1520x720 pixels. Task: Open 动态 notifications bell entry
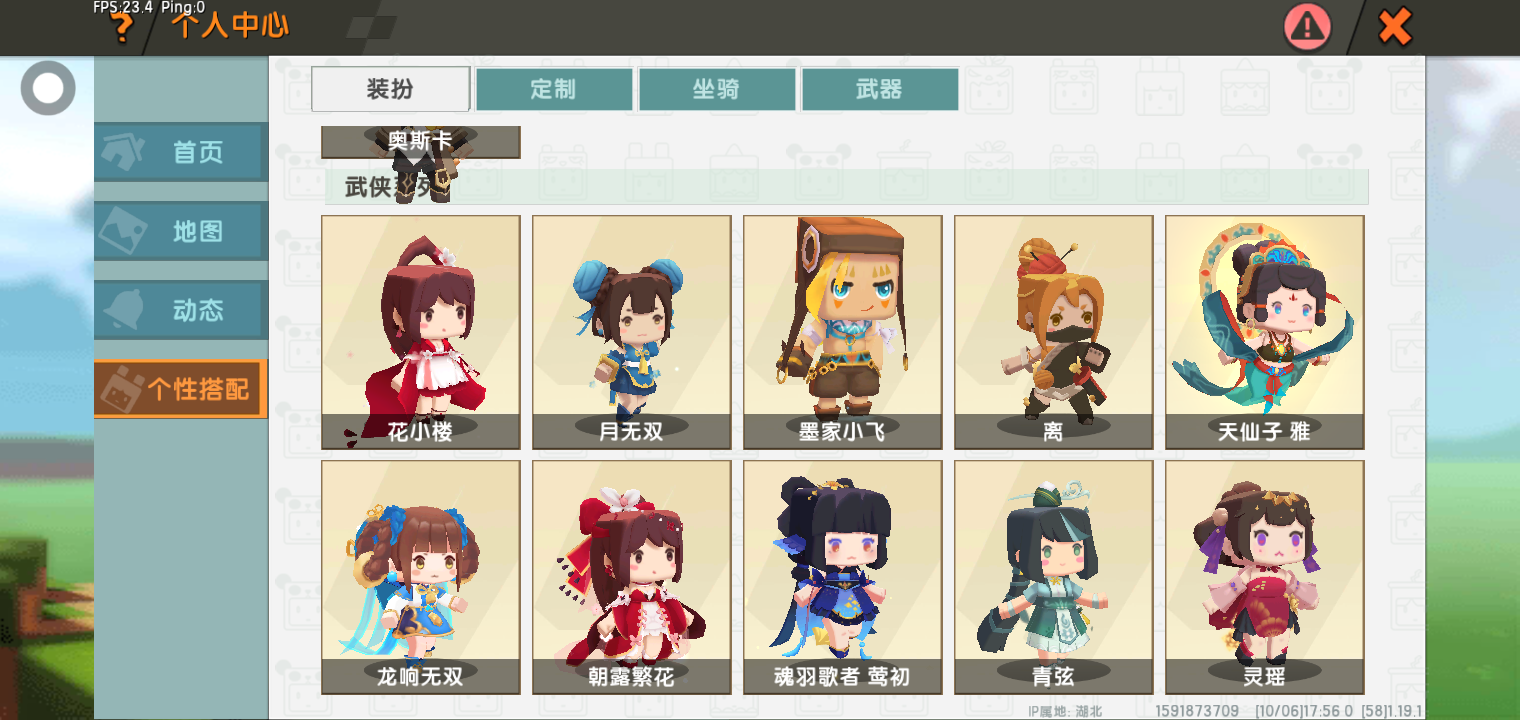pos(181,310)
